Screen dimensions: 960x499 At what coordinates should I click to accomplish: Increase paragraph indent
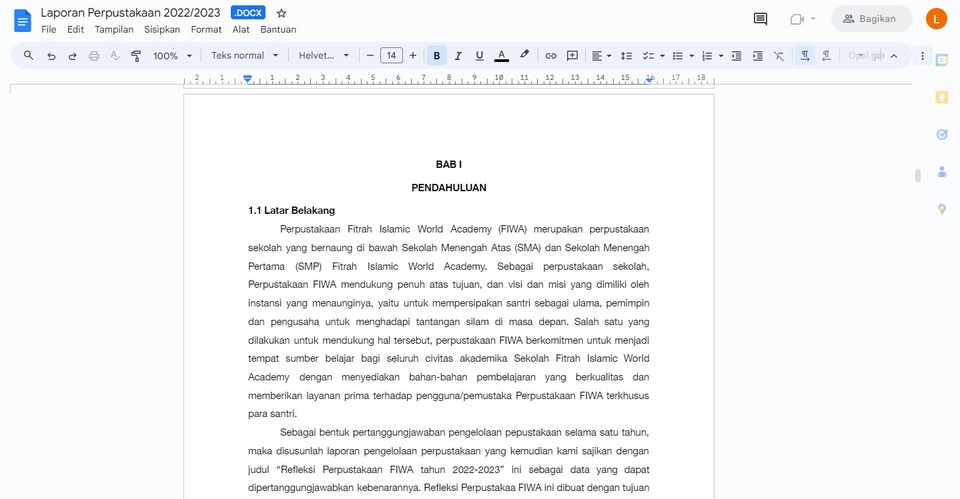[x=757, y=56]
